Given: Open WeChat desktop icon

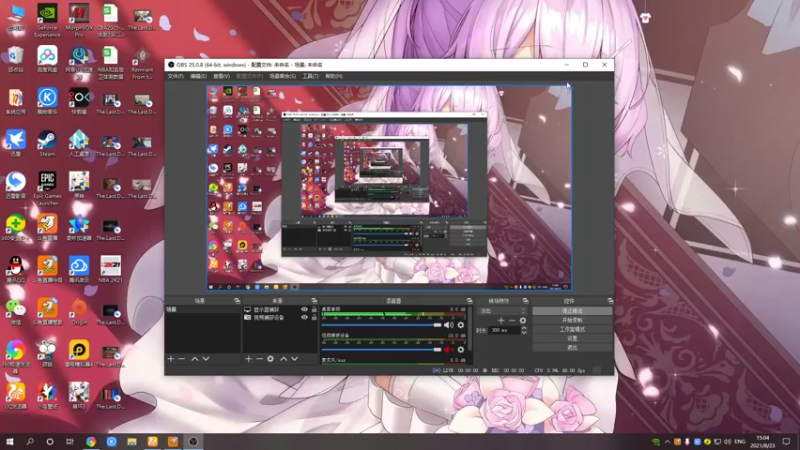Looking at the screenshot, I should (x=15, y=311).
